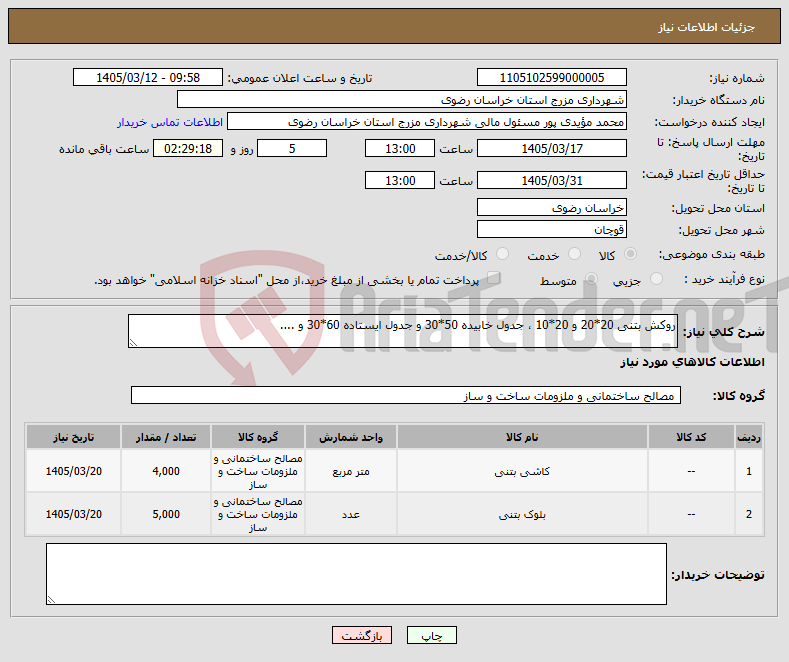
Task: Click the delivery city field قوچان
Action: 551,229
